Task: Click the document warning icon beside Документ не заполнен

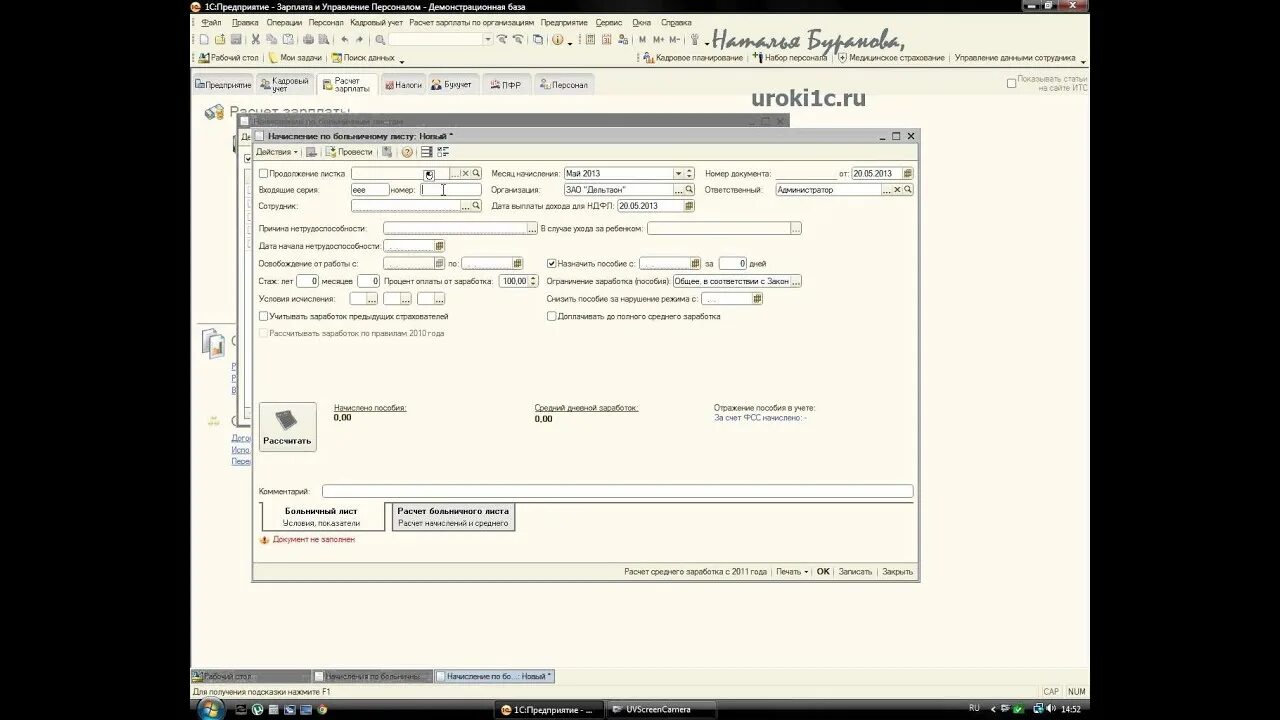Action: [x=264, y=540]
